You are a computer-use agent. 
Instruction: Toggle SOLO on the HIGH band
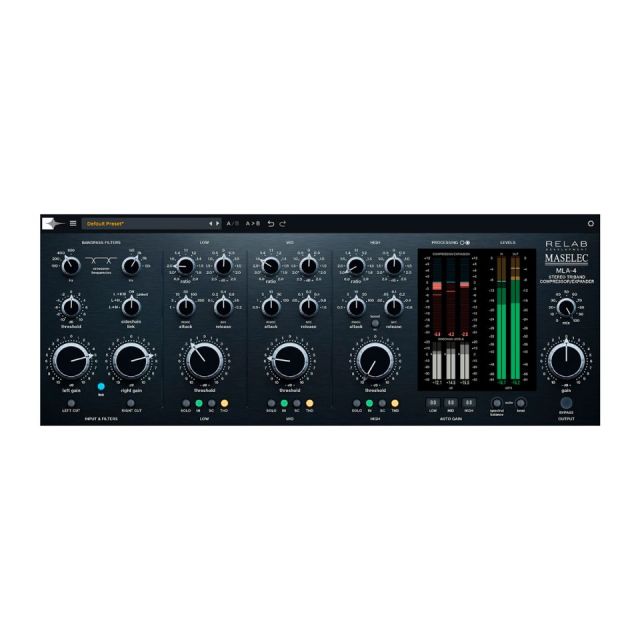(x=357, y=403)
